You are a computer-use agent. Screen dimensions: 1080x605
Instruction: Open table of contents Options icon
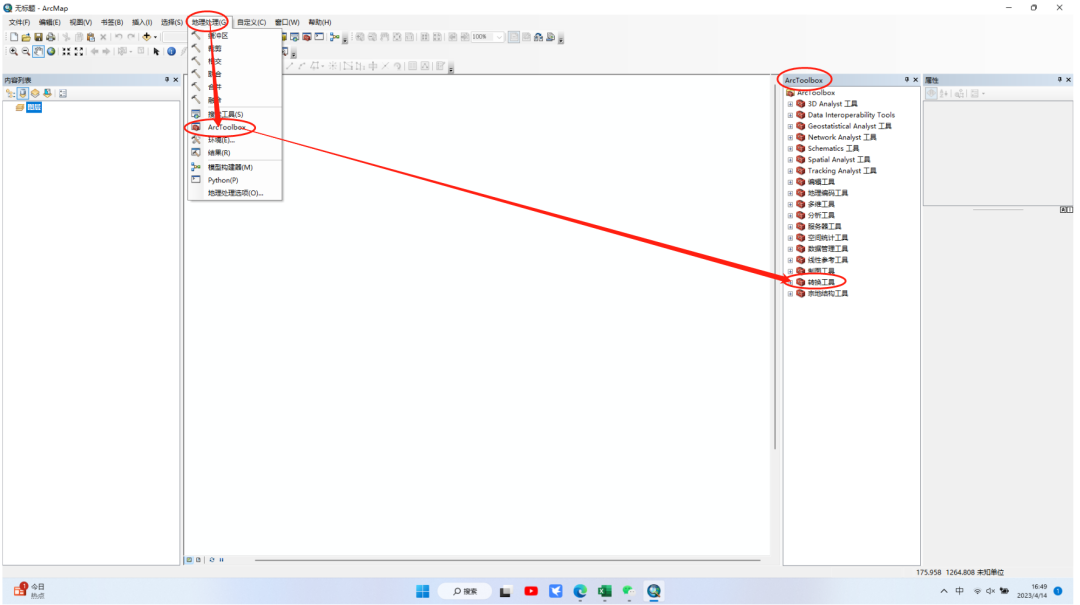[x=63, y=93]
